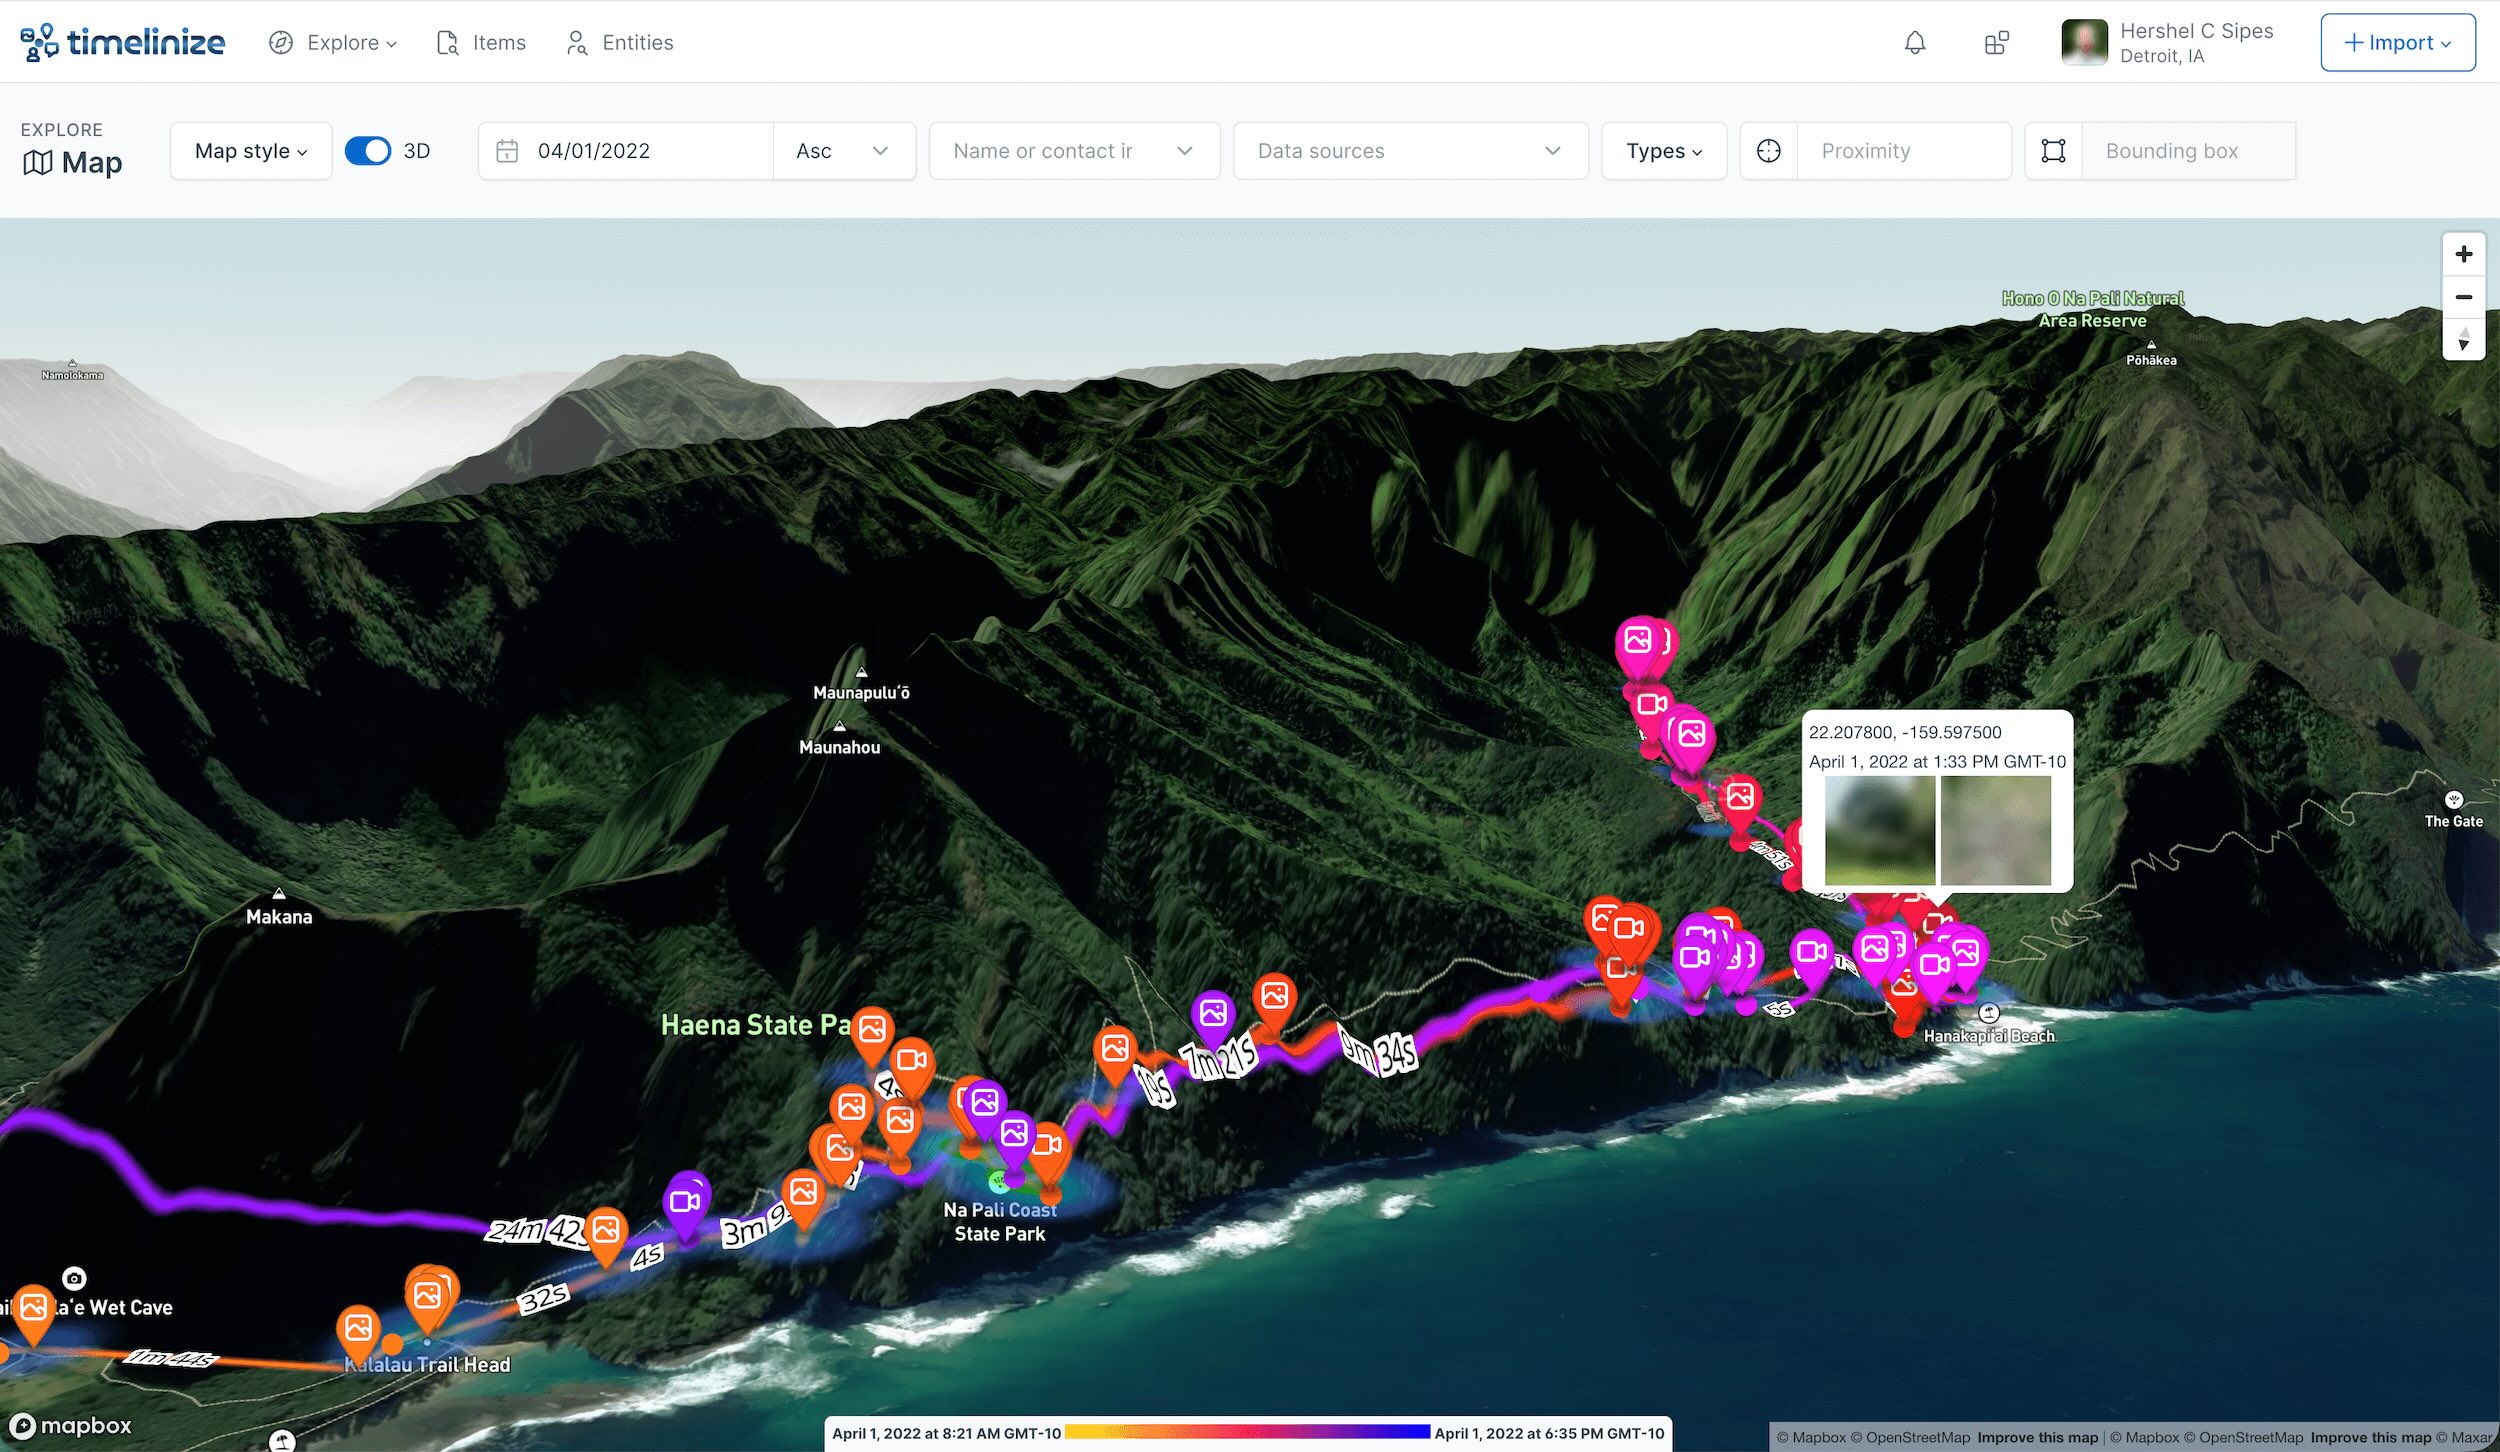This screenshot has height=1452, width=2500.
Task: Reset map bearing with compass icon
Action: tap(2463, 339)
